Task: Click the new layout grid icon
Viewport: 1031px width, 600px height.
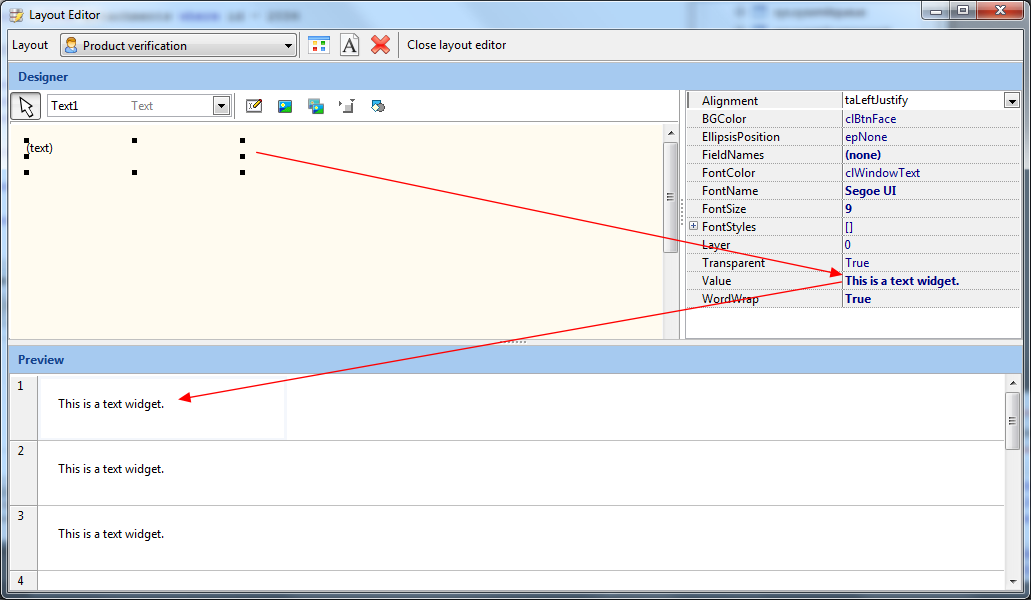Action: coord(318,45)
